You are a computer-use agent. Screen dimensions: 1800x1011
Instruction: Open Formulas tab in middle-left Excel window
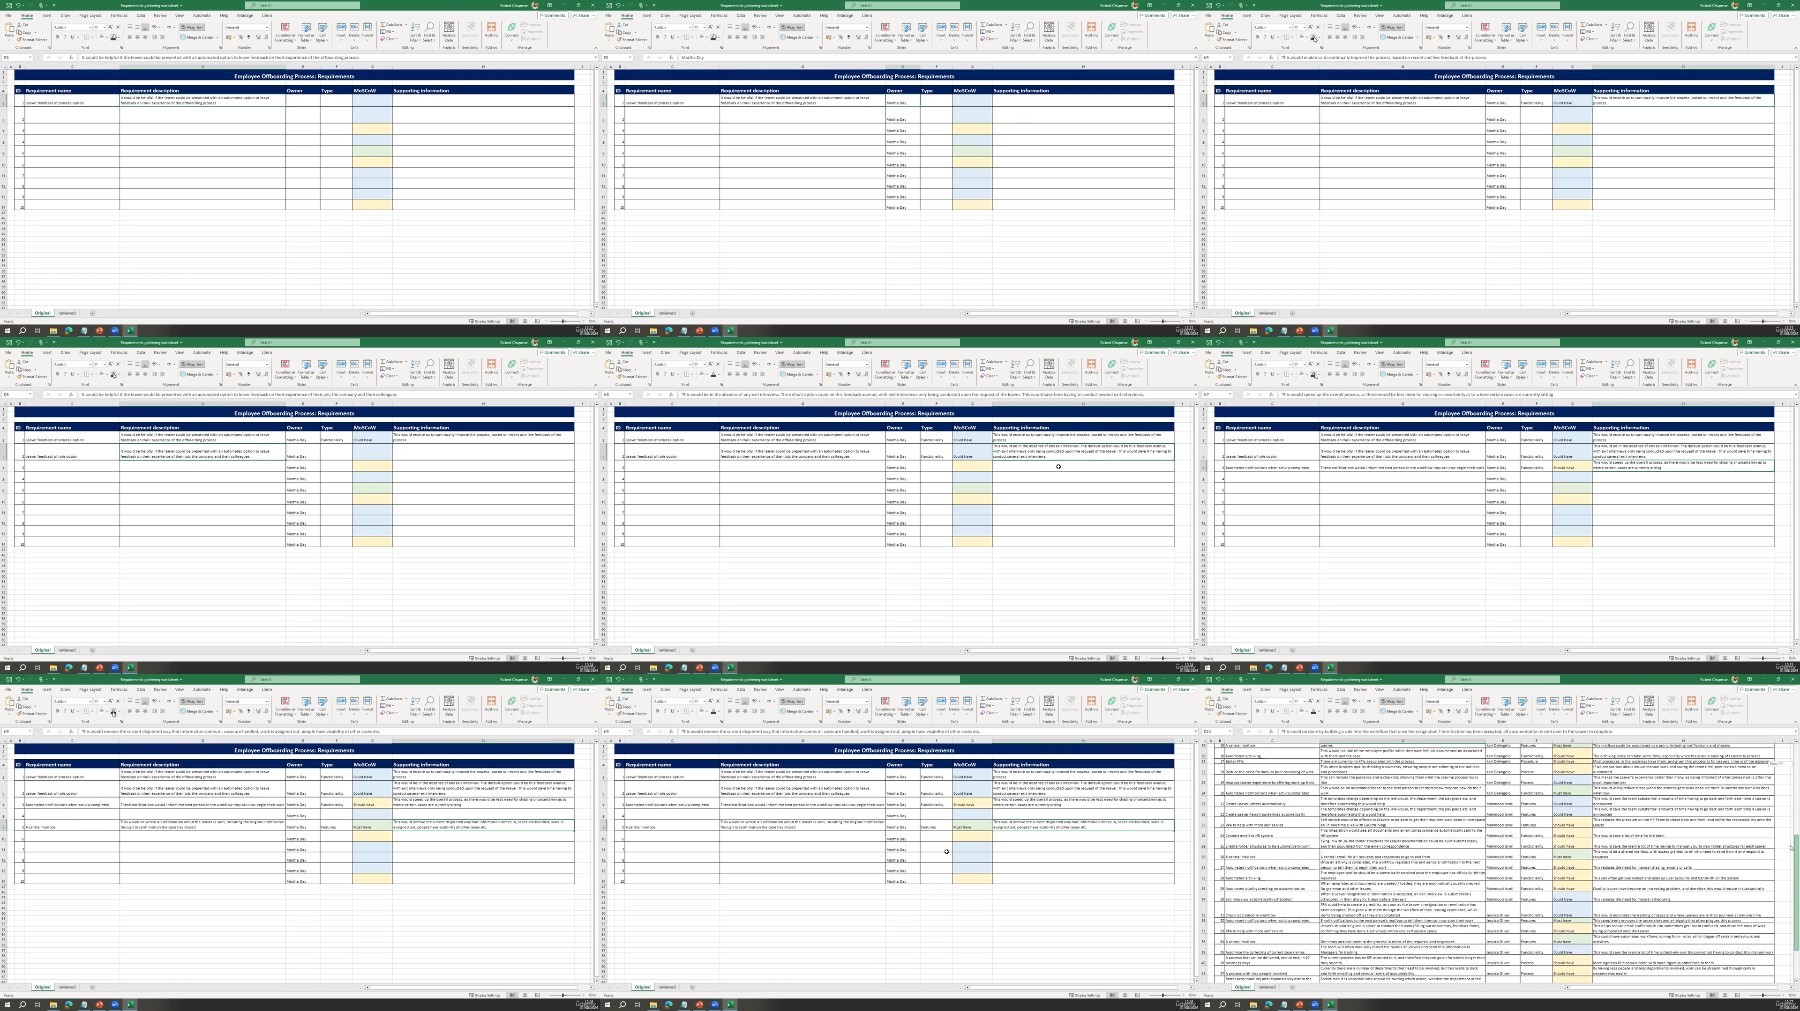[x=118, y=352]
